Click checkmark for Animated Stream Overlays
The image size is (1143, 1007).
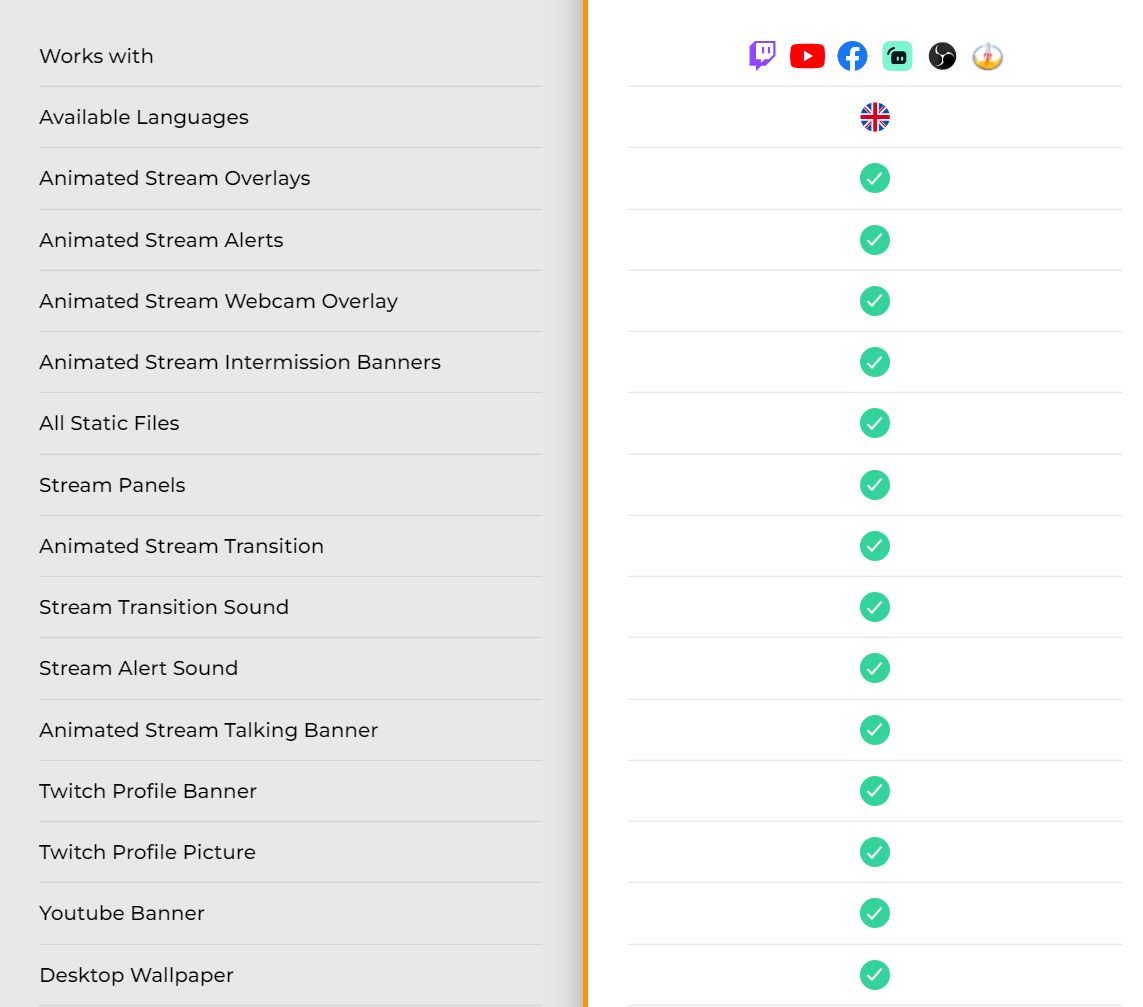[874, 178]
